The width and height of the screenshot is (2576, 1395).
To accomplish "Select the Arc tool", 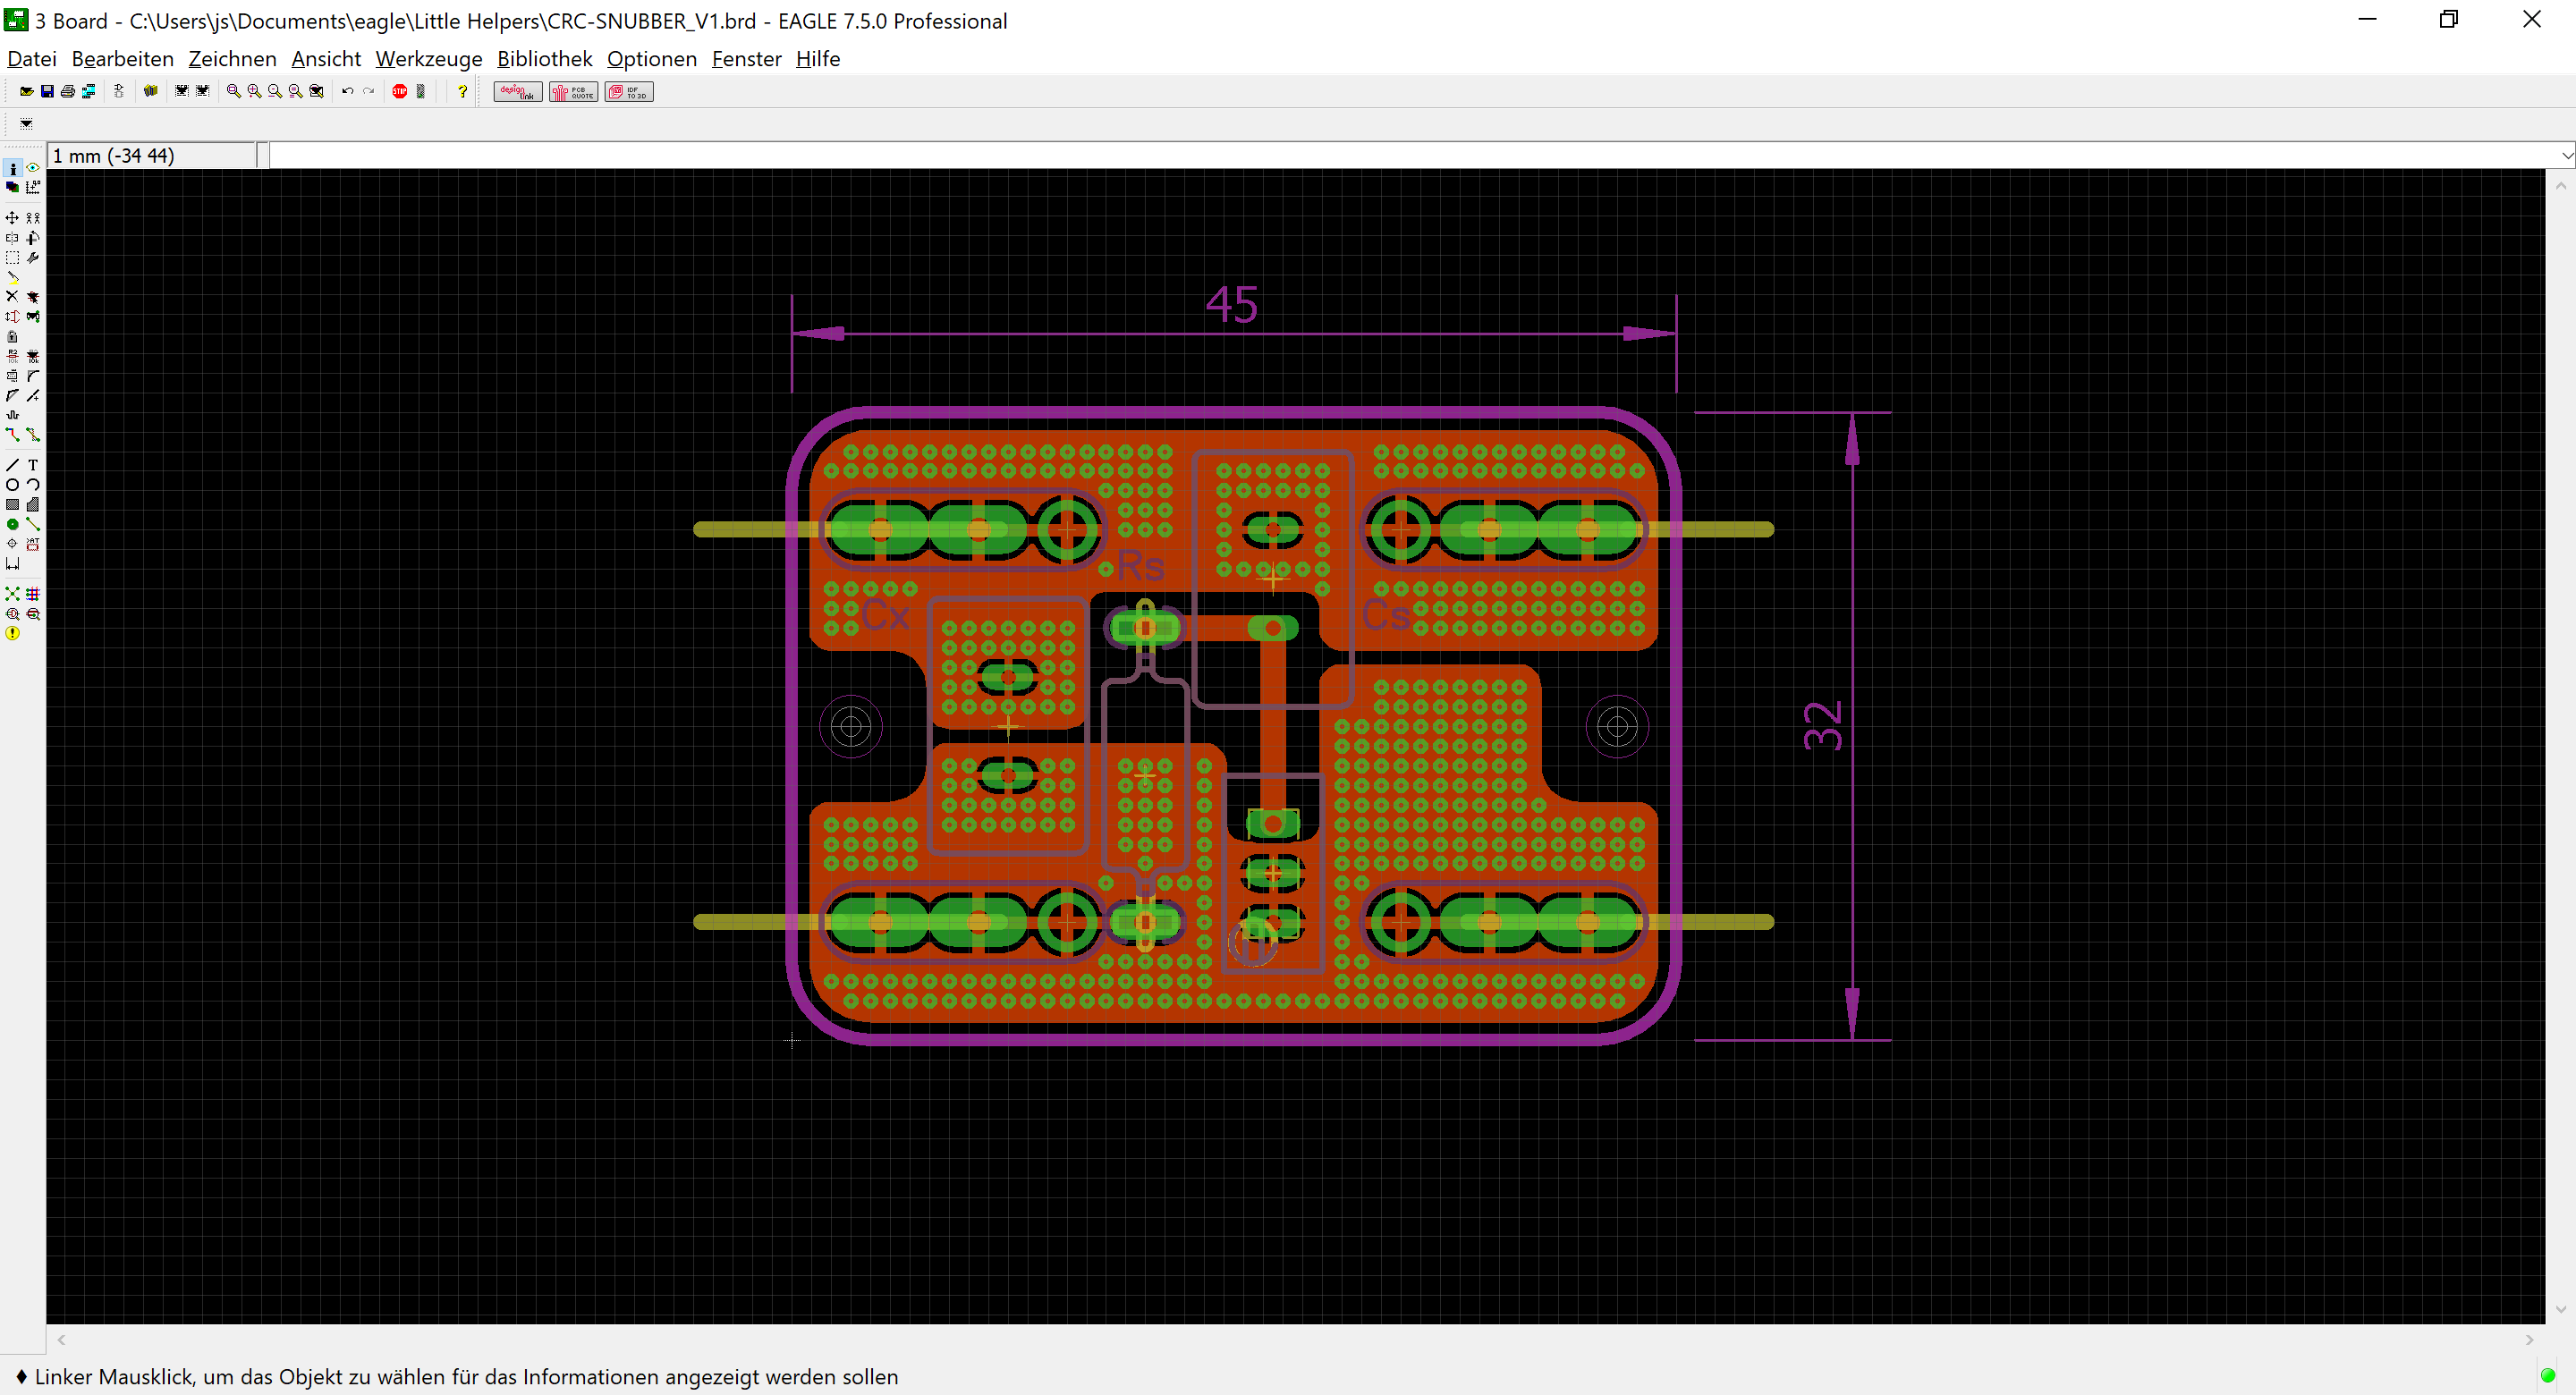I will click(33, 485).
